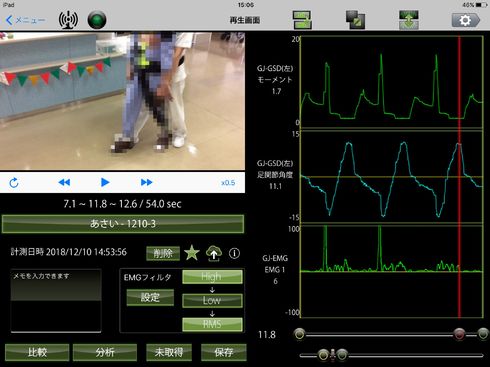Upload record to cloud
This screenshot has height=367, width=490.
(x=214, y=253)
